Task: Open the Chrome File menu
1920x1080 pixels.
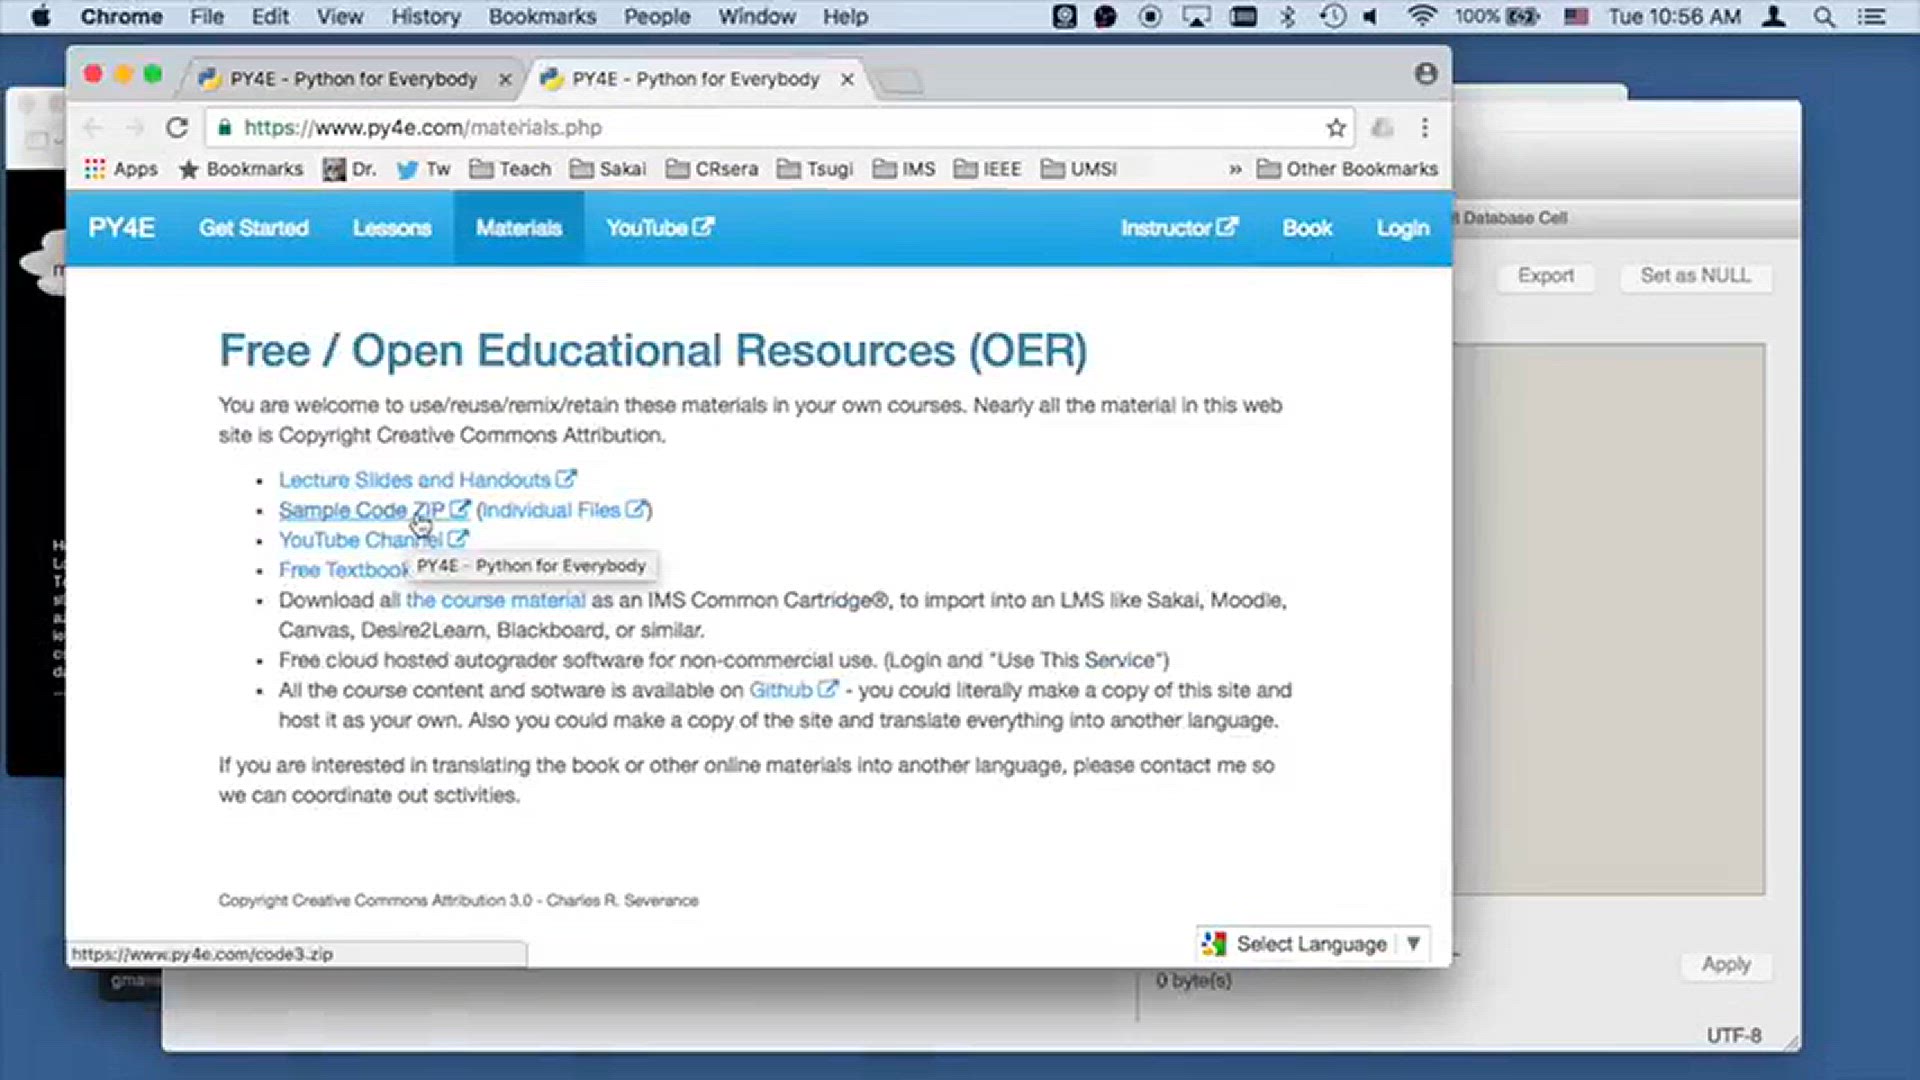Action: [x=207, y=17]
